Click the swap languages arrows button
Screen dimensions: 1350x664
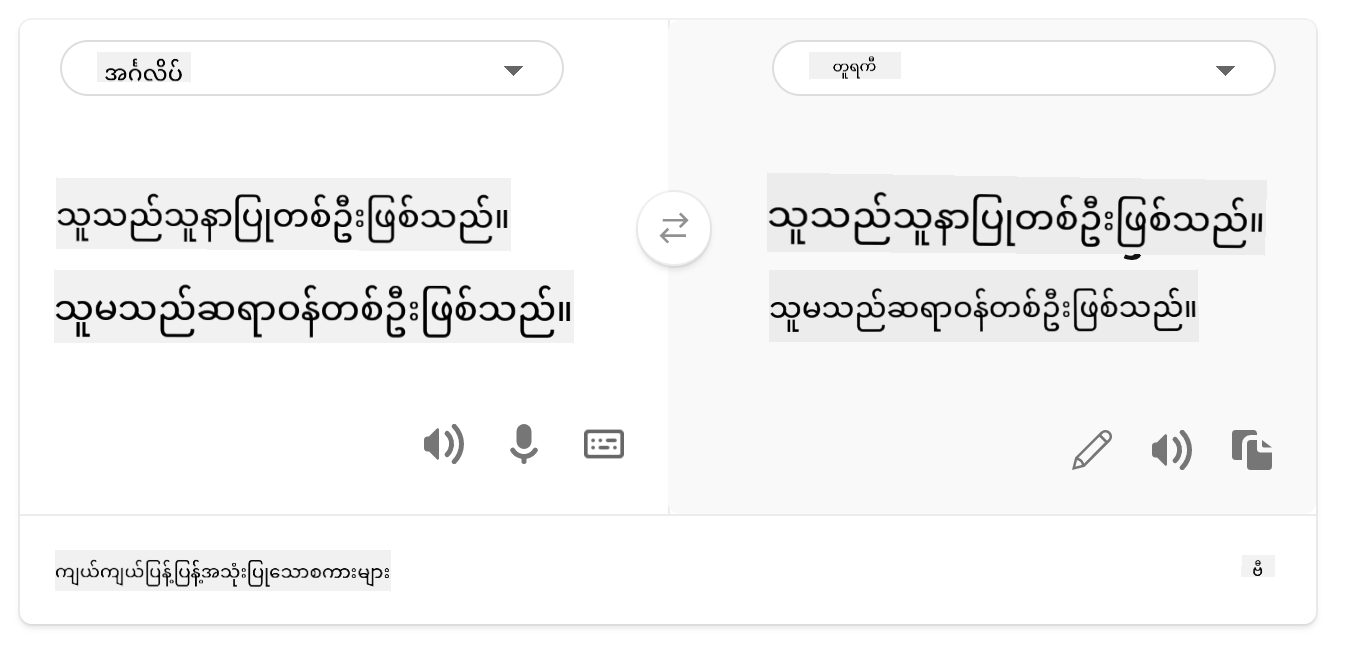[x=674, y=229]
